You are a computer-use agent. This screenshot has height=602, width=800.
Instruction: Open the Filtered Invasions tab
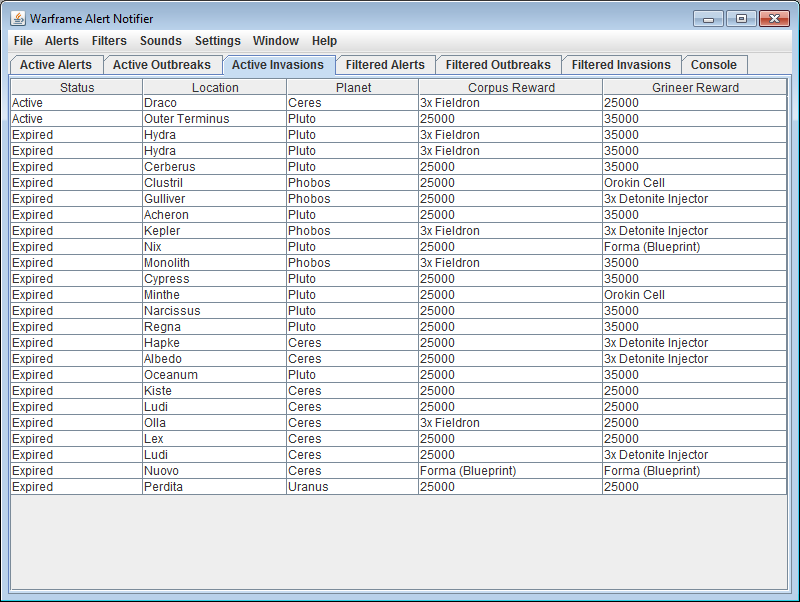pos(621,65)
